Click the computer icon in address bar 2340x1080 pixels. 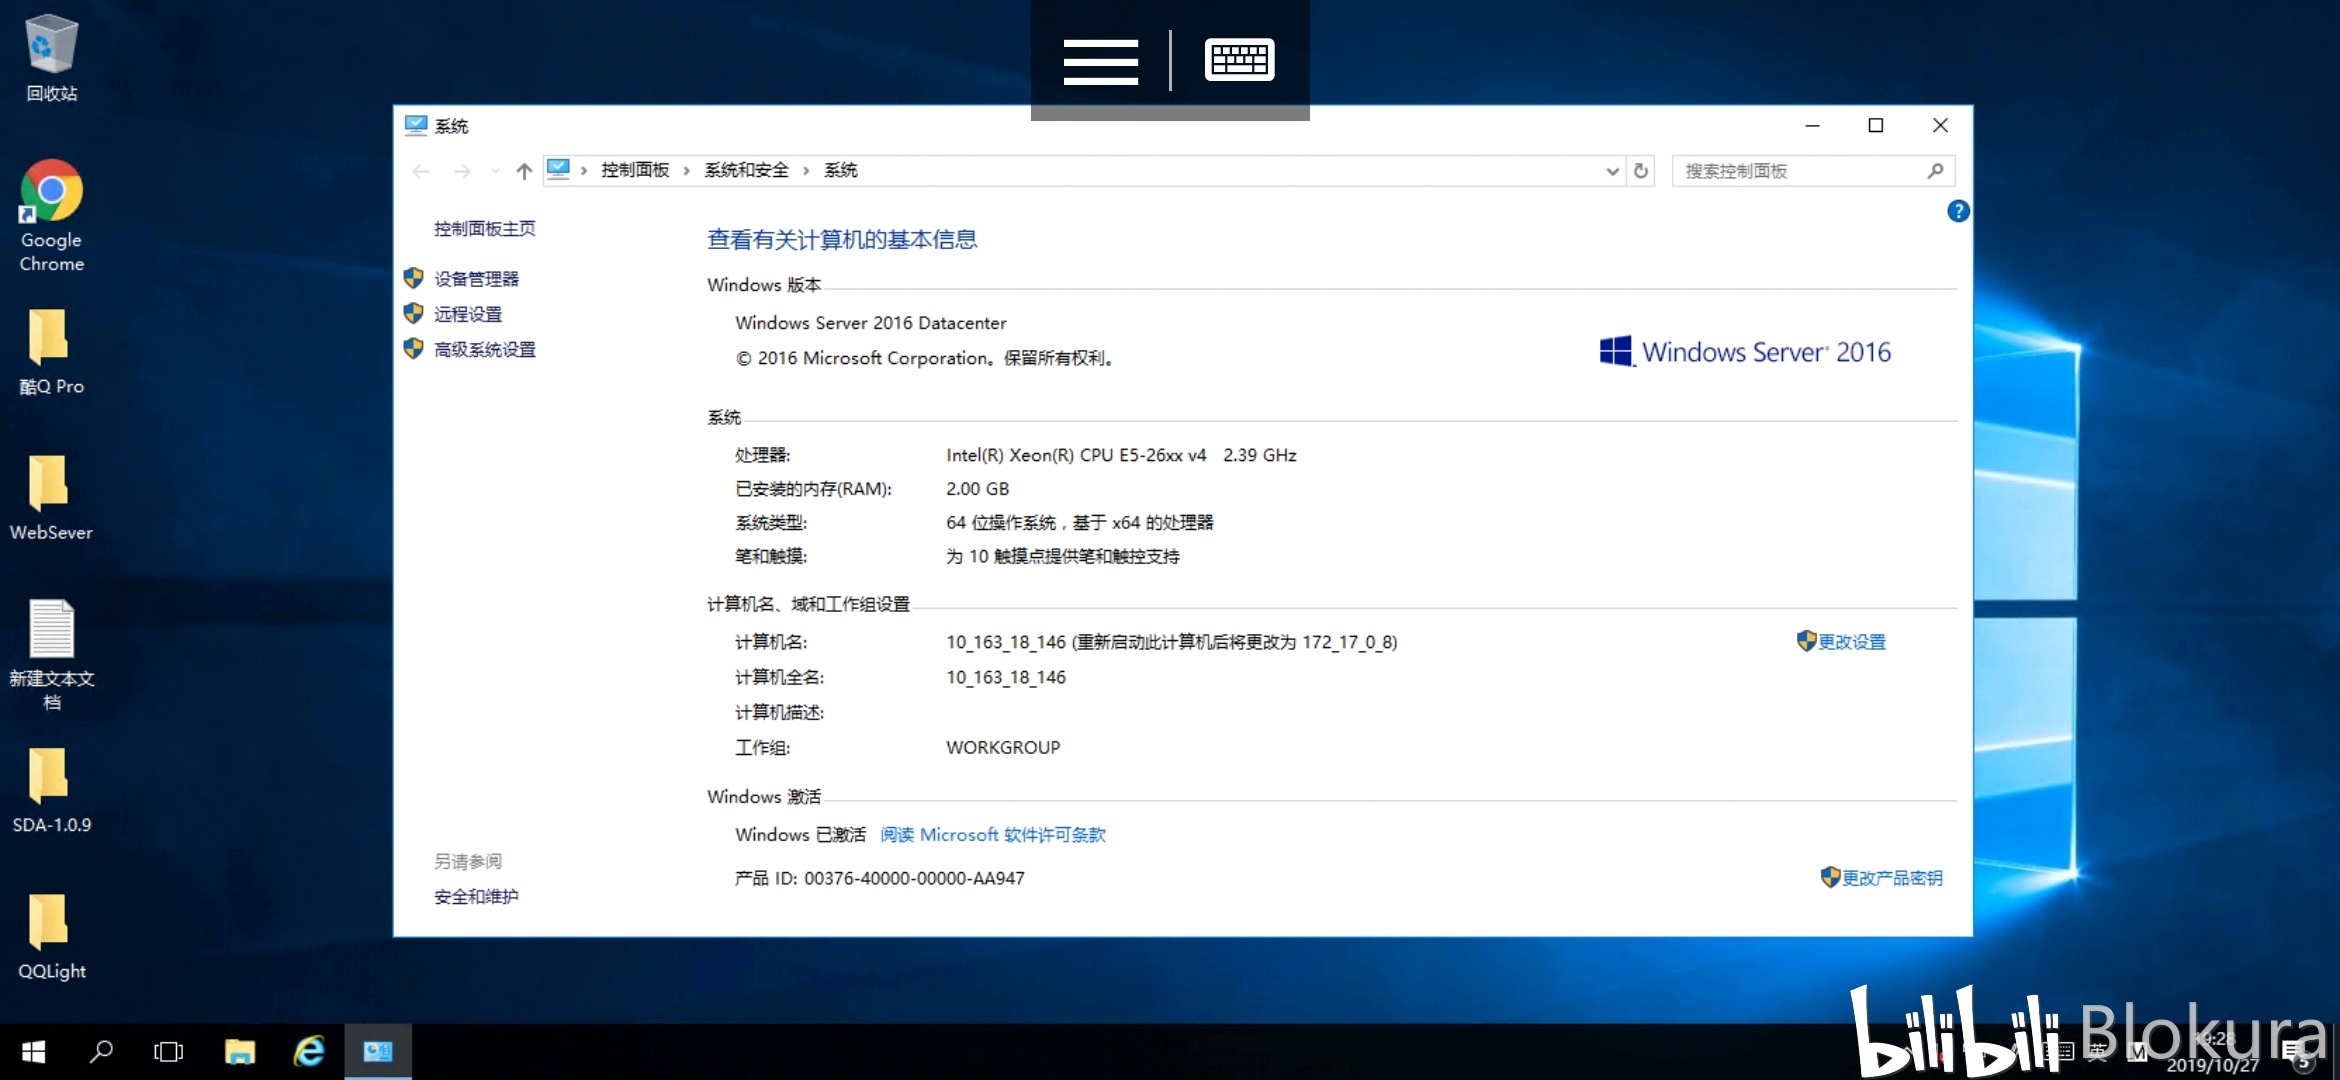click(x=558, y=170)
